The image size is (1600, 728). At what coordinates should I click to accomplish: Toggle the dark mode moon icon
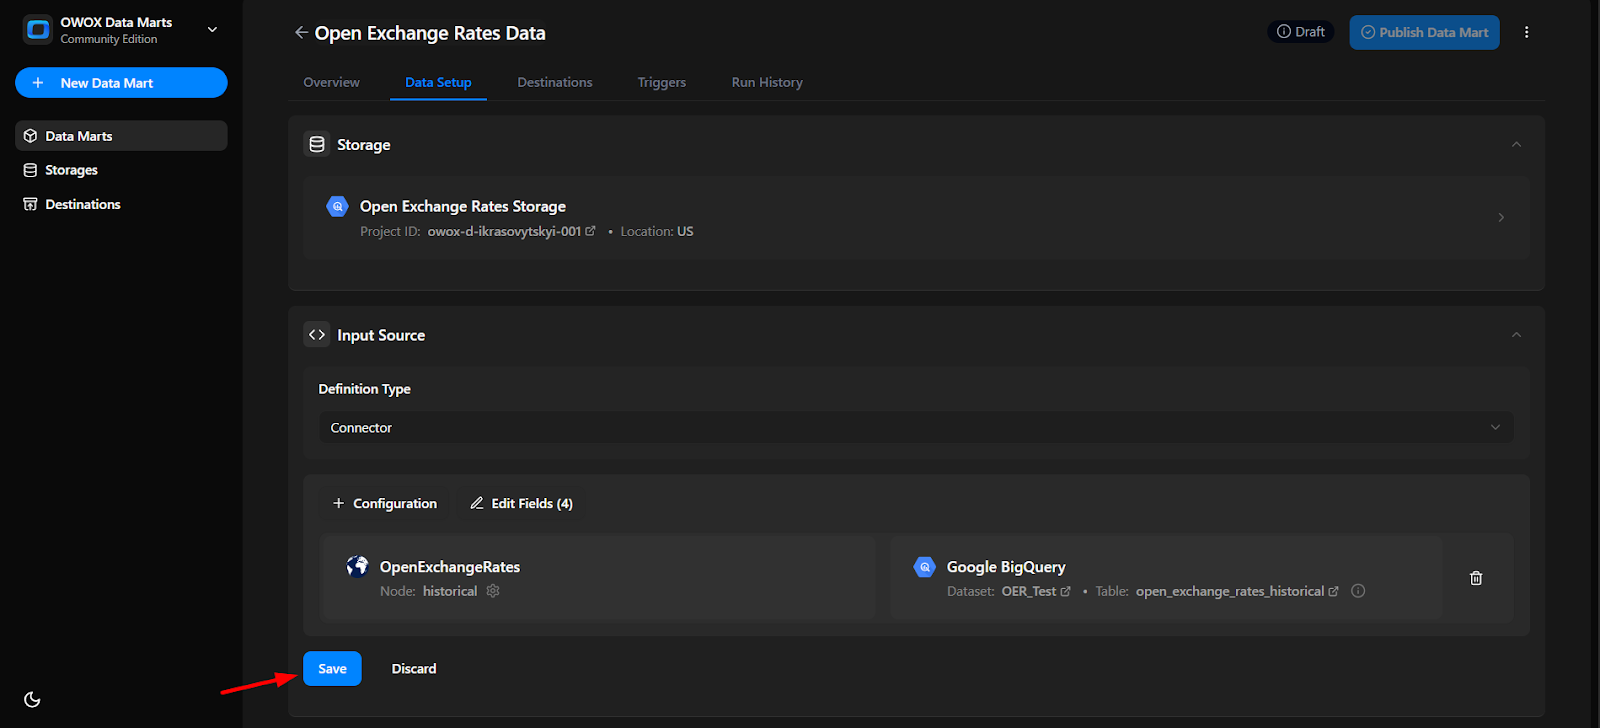[x=32, y=699]
